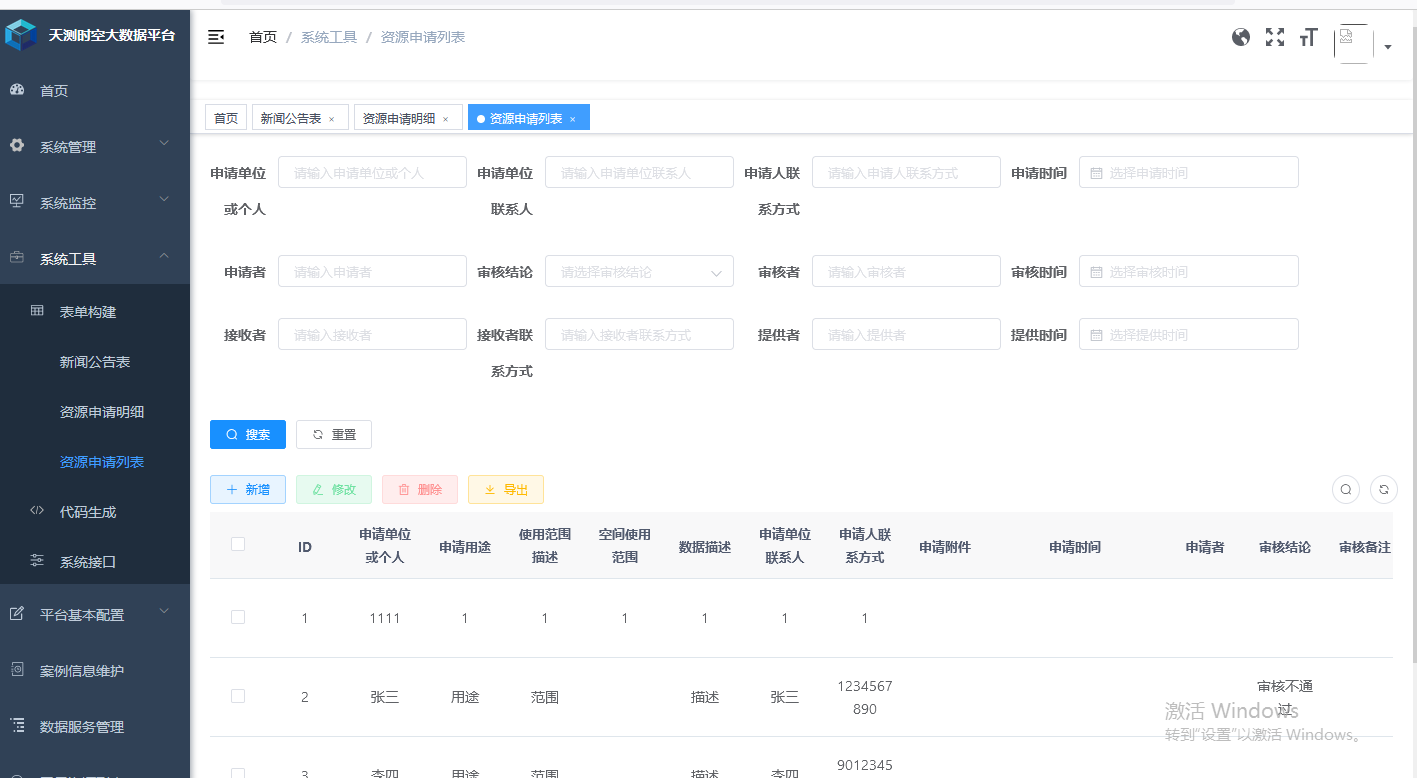Click the fullscreen expand icon

coord(1274,37)
